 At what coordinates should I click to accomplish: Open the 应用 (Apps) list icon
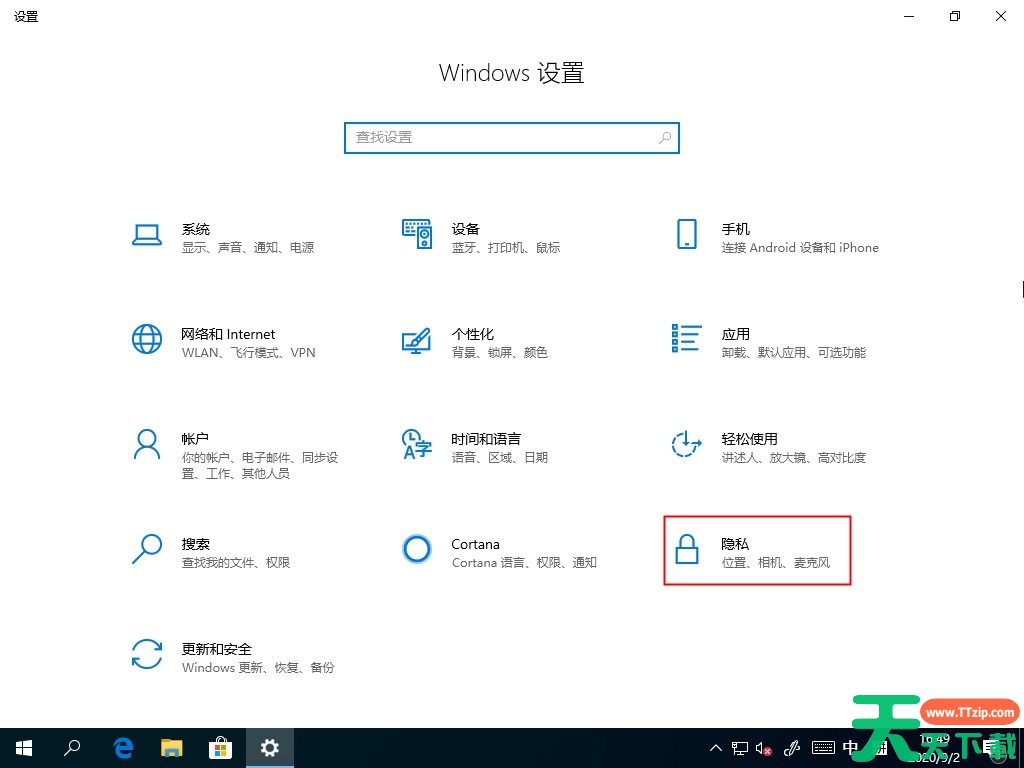pyautogui.click(x=686, y=338)
